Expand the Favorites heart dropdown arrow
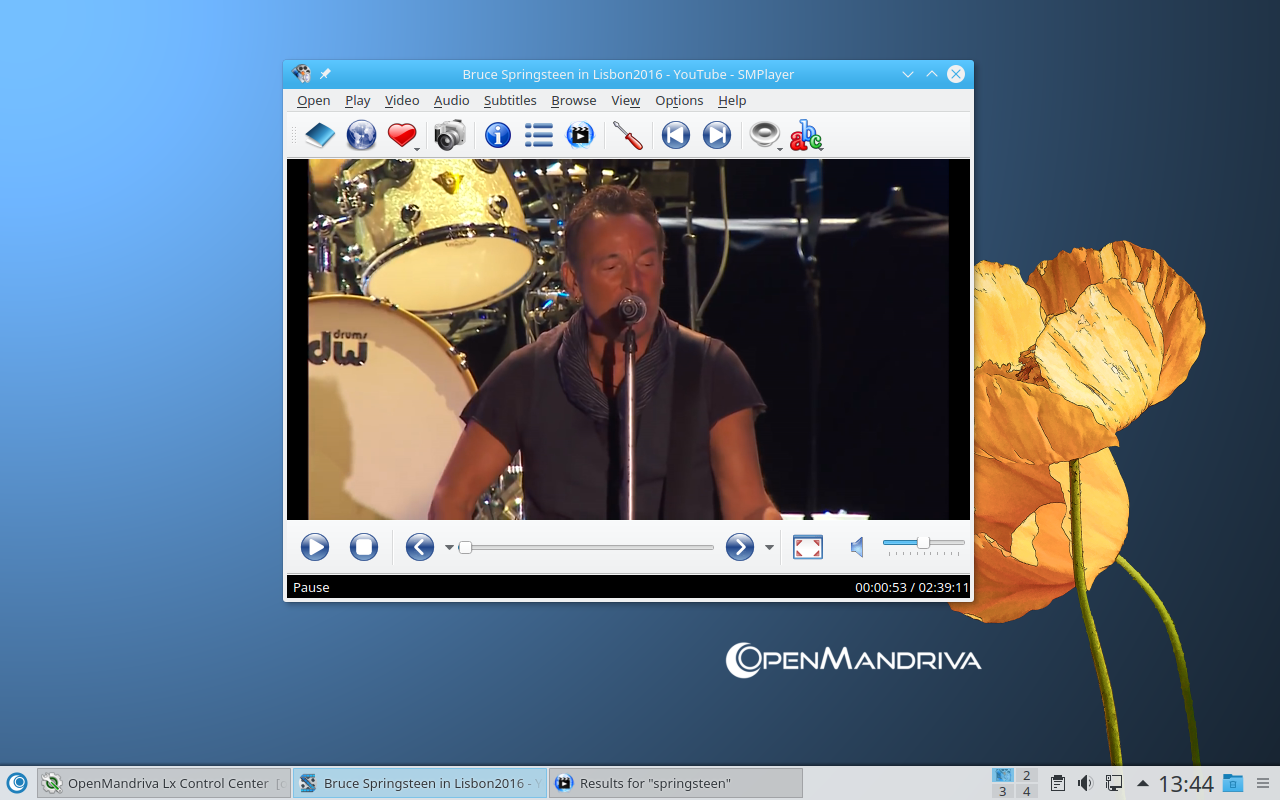This screenshot has height=800, width=1280. point(417,149)
